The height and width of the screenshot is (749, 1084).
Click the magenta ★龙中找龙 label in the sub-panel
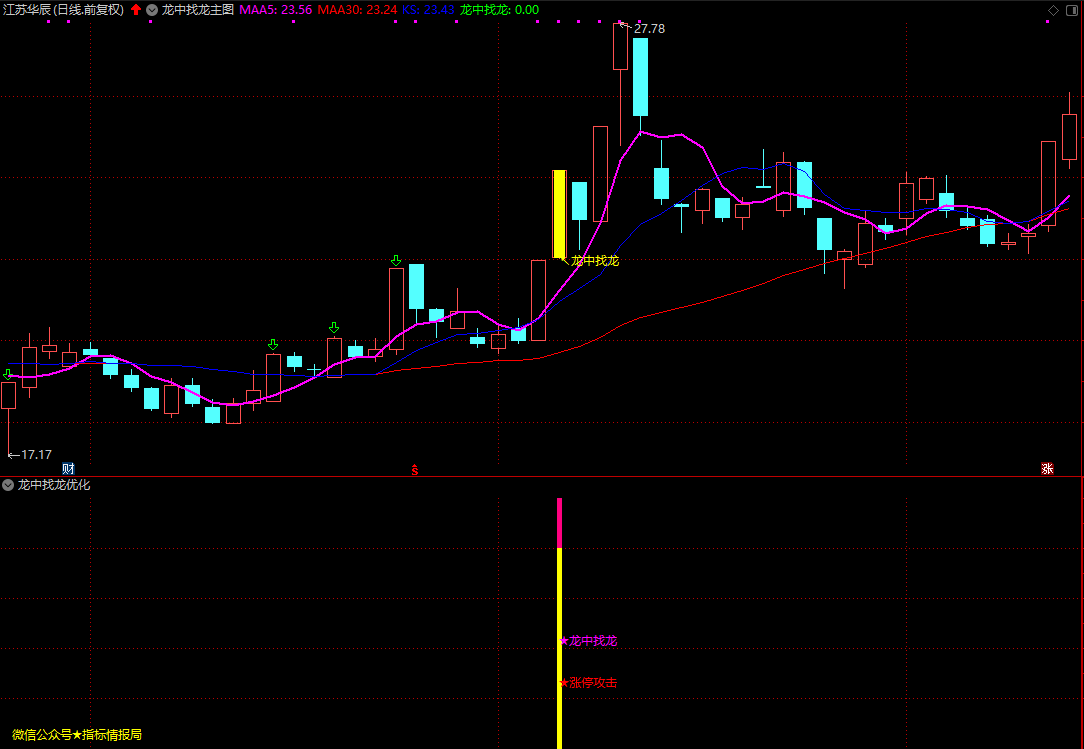588,641
